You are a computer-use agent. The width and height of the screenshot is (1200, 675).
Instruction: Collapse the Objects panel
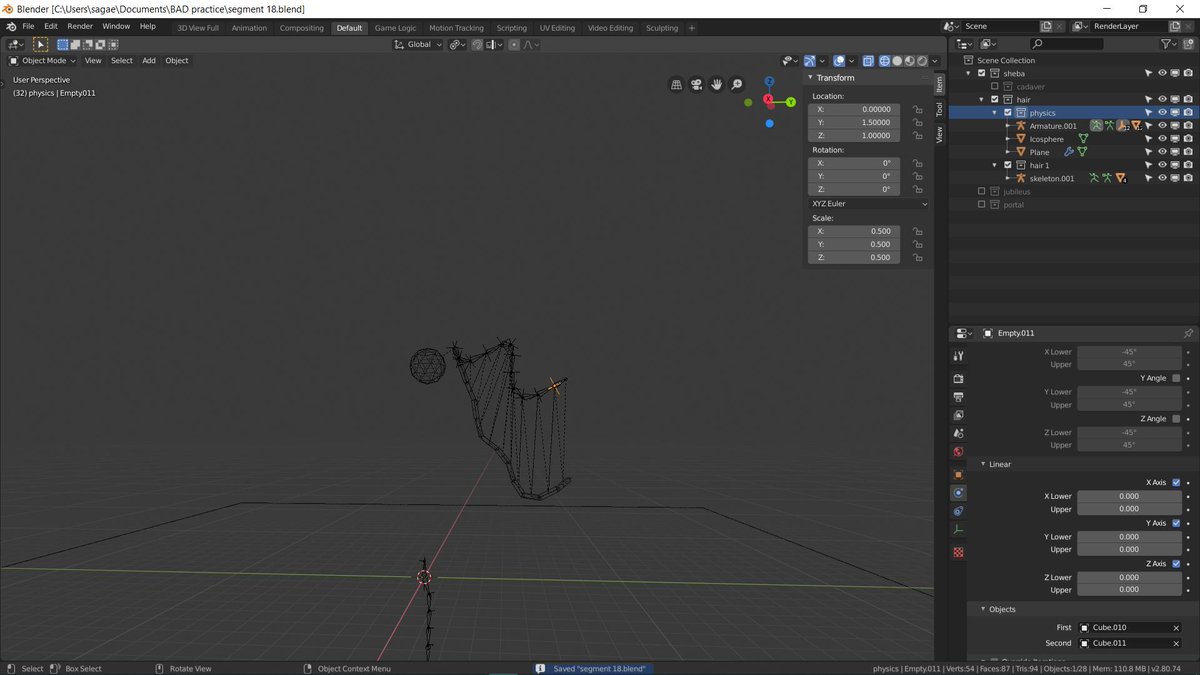pyautogui.click(x=983, y=609)
